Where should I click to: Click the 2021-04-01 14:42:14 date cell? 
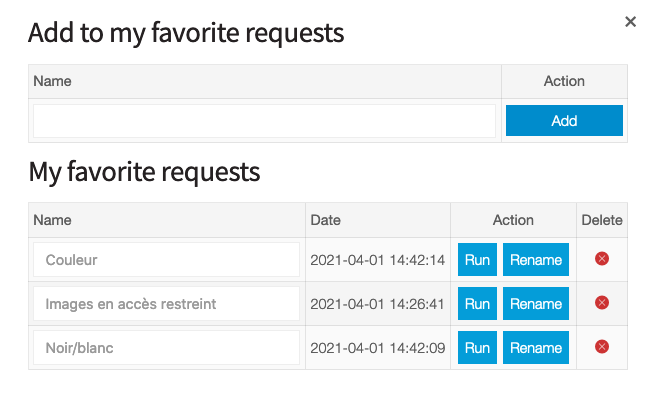[377, 260]
